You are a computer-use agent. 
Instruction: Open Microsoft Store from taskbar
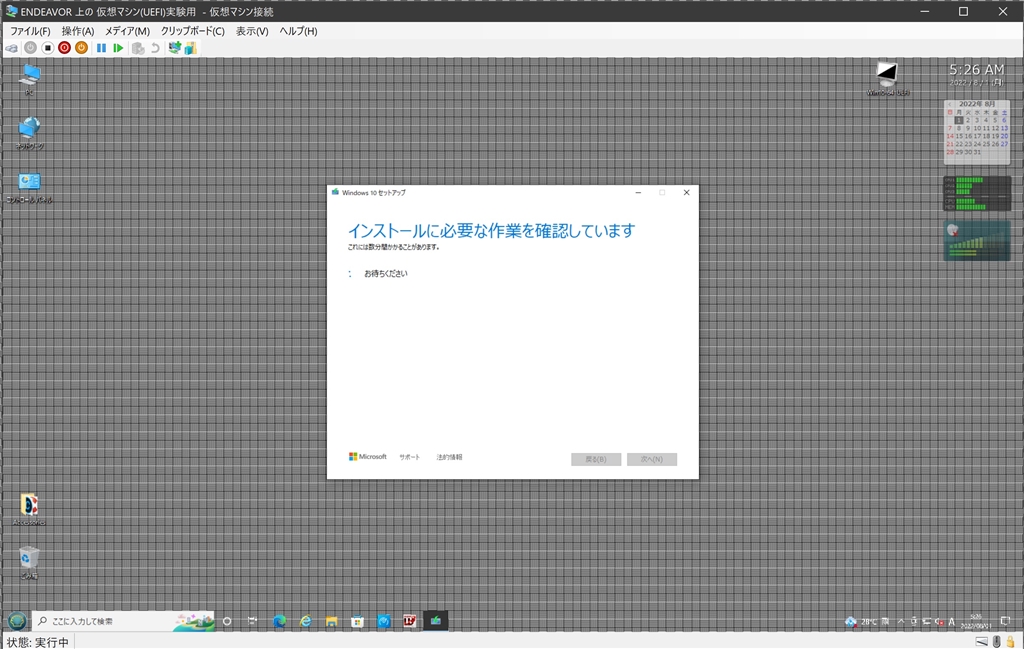(x=357, y=621)
